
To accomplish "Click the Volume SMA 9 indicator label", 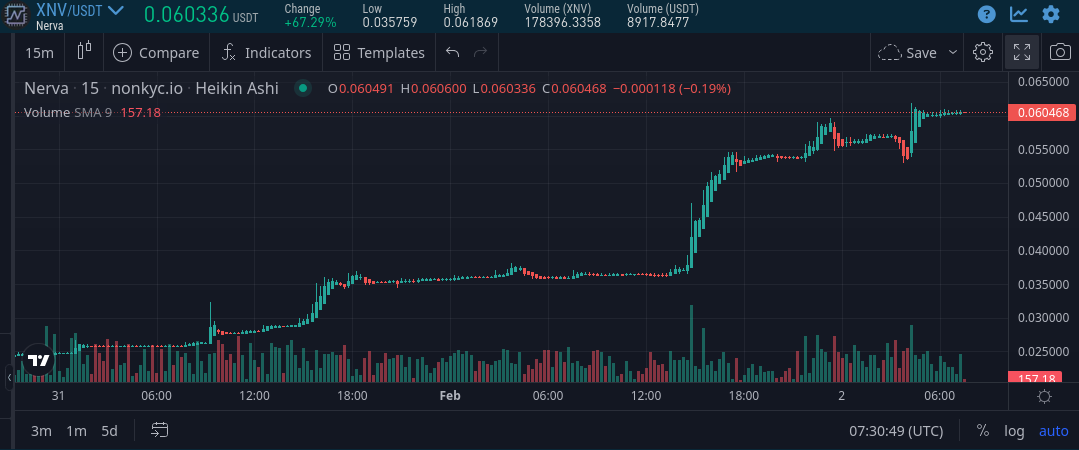I will [x=67, y=112].
